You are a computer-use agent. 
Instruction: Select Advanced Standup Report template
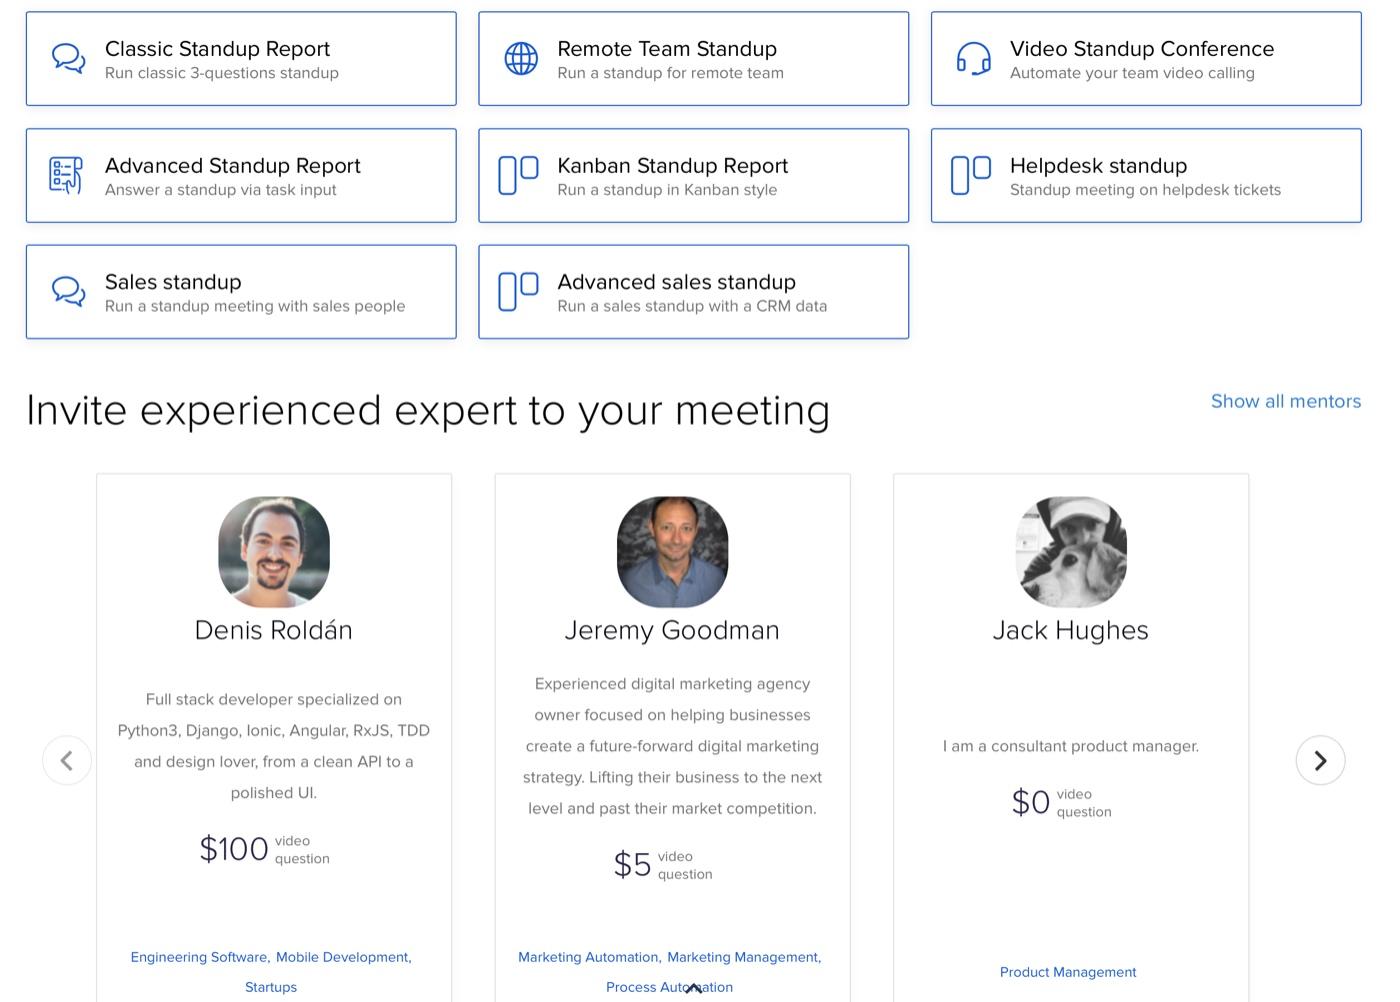241,175
